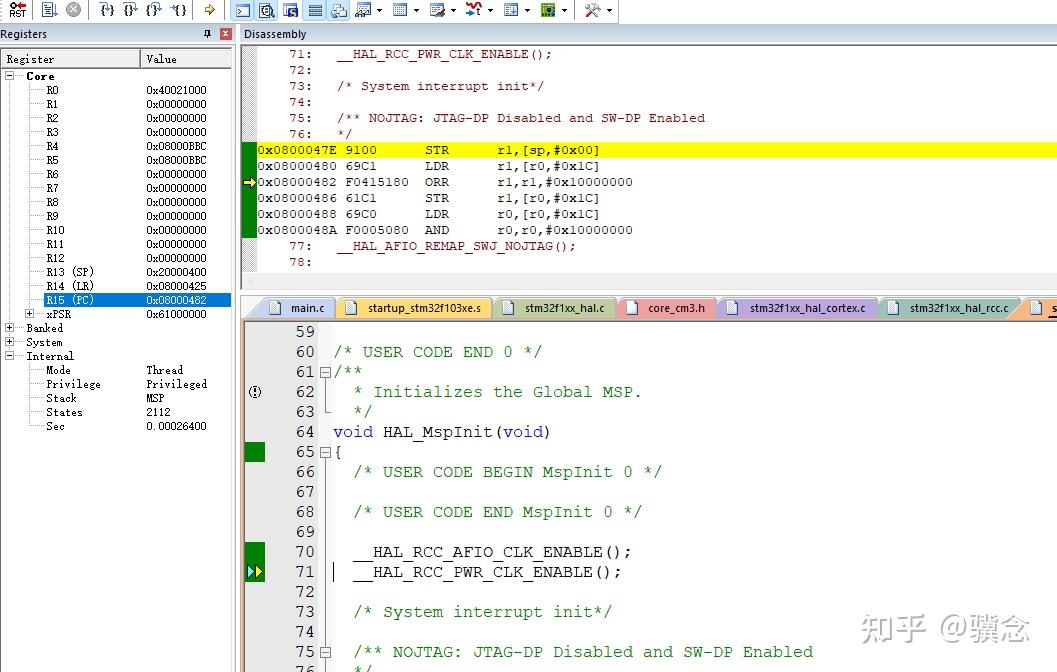Toggle the Command Window button
Image resolution: width=1057 pixels, height=672 pixels.
[242, 10]
